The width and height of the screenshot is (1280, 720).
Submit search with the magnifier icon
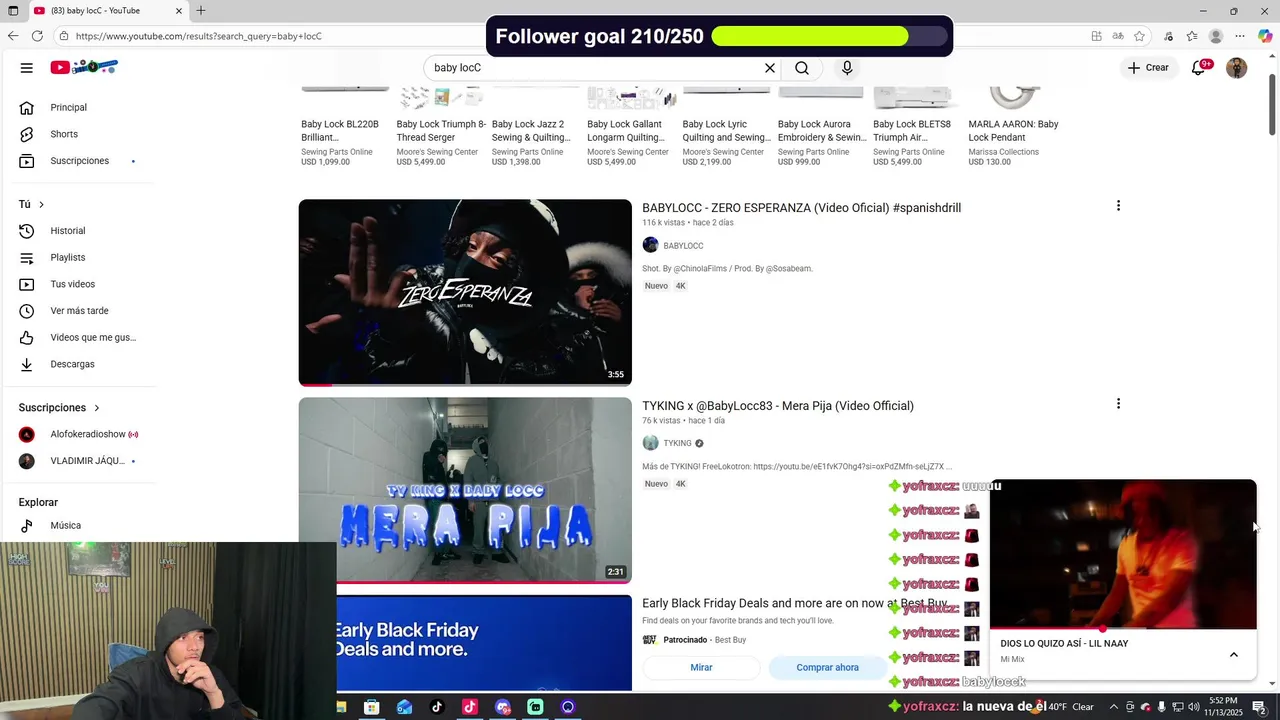coord(802,68)
